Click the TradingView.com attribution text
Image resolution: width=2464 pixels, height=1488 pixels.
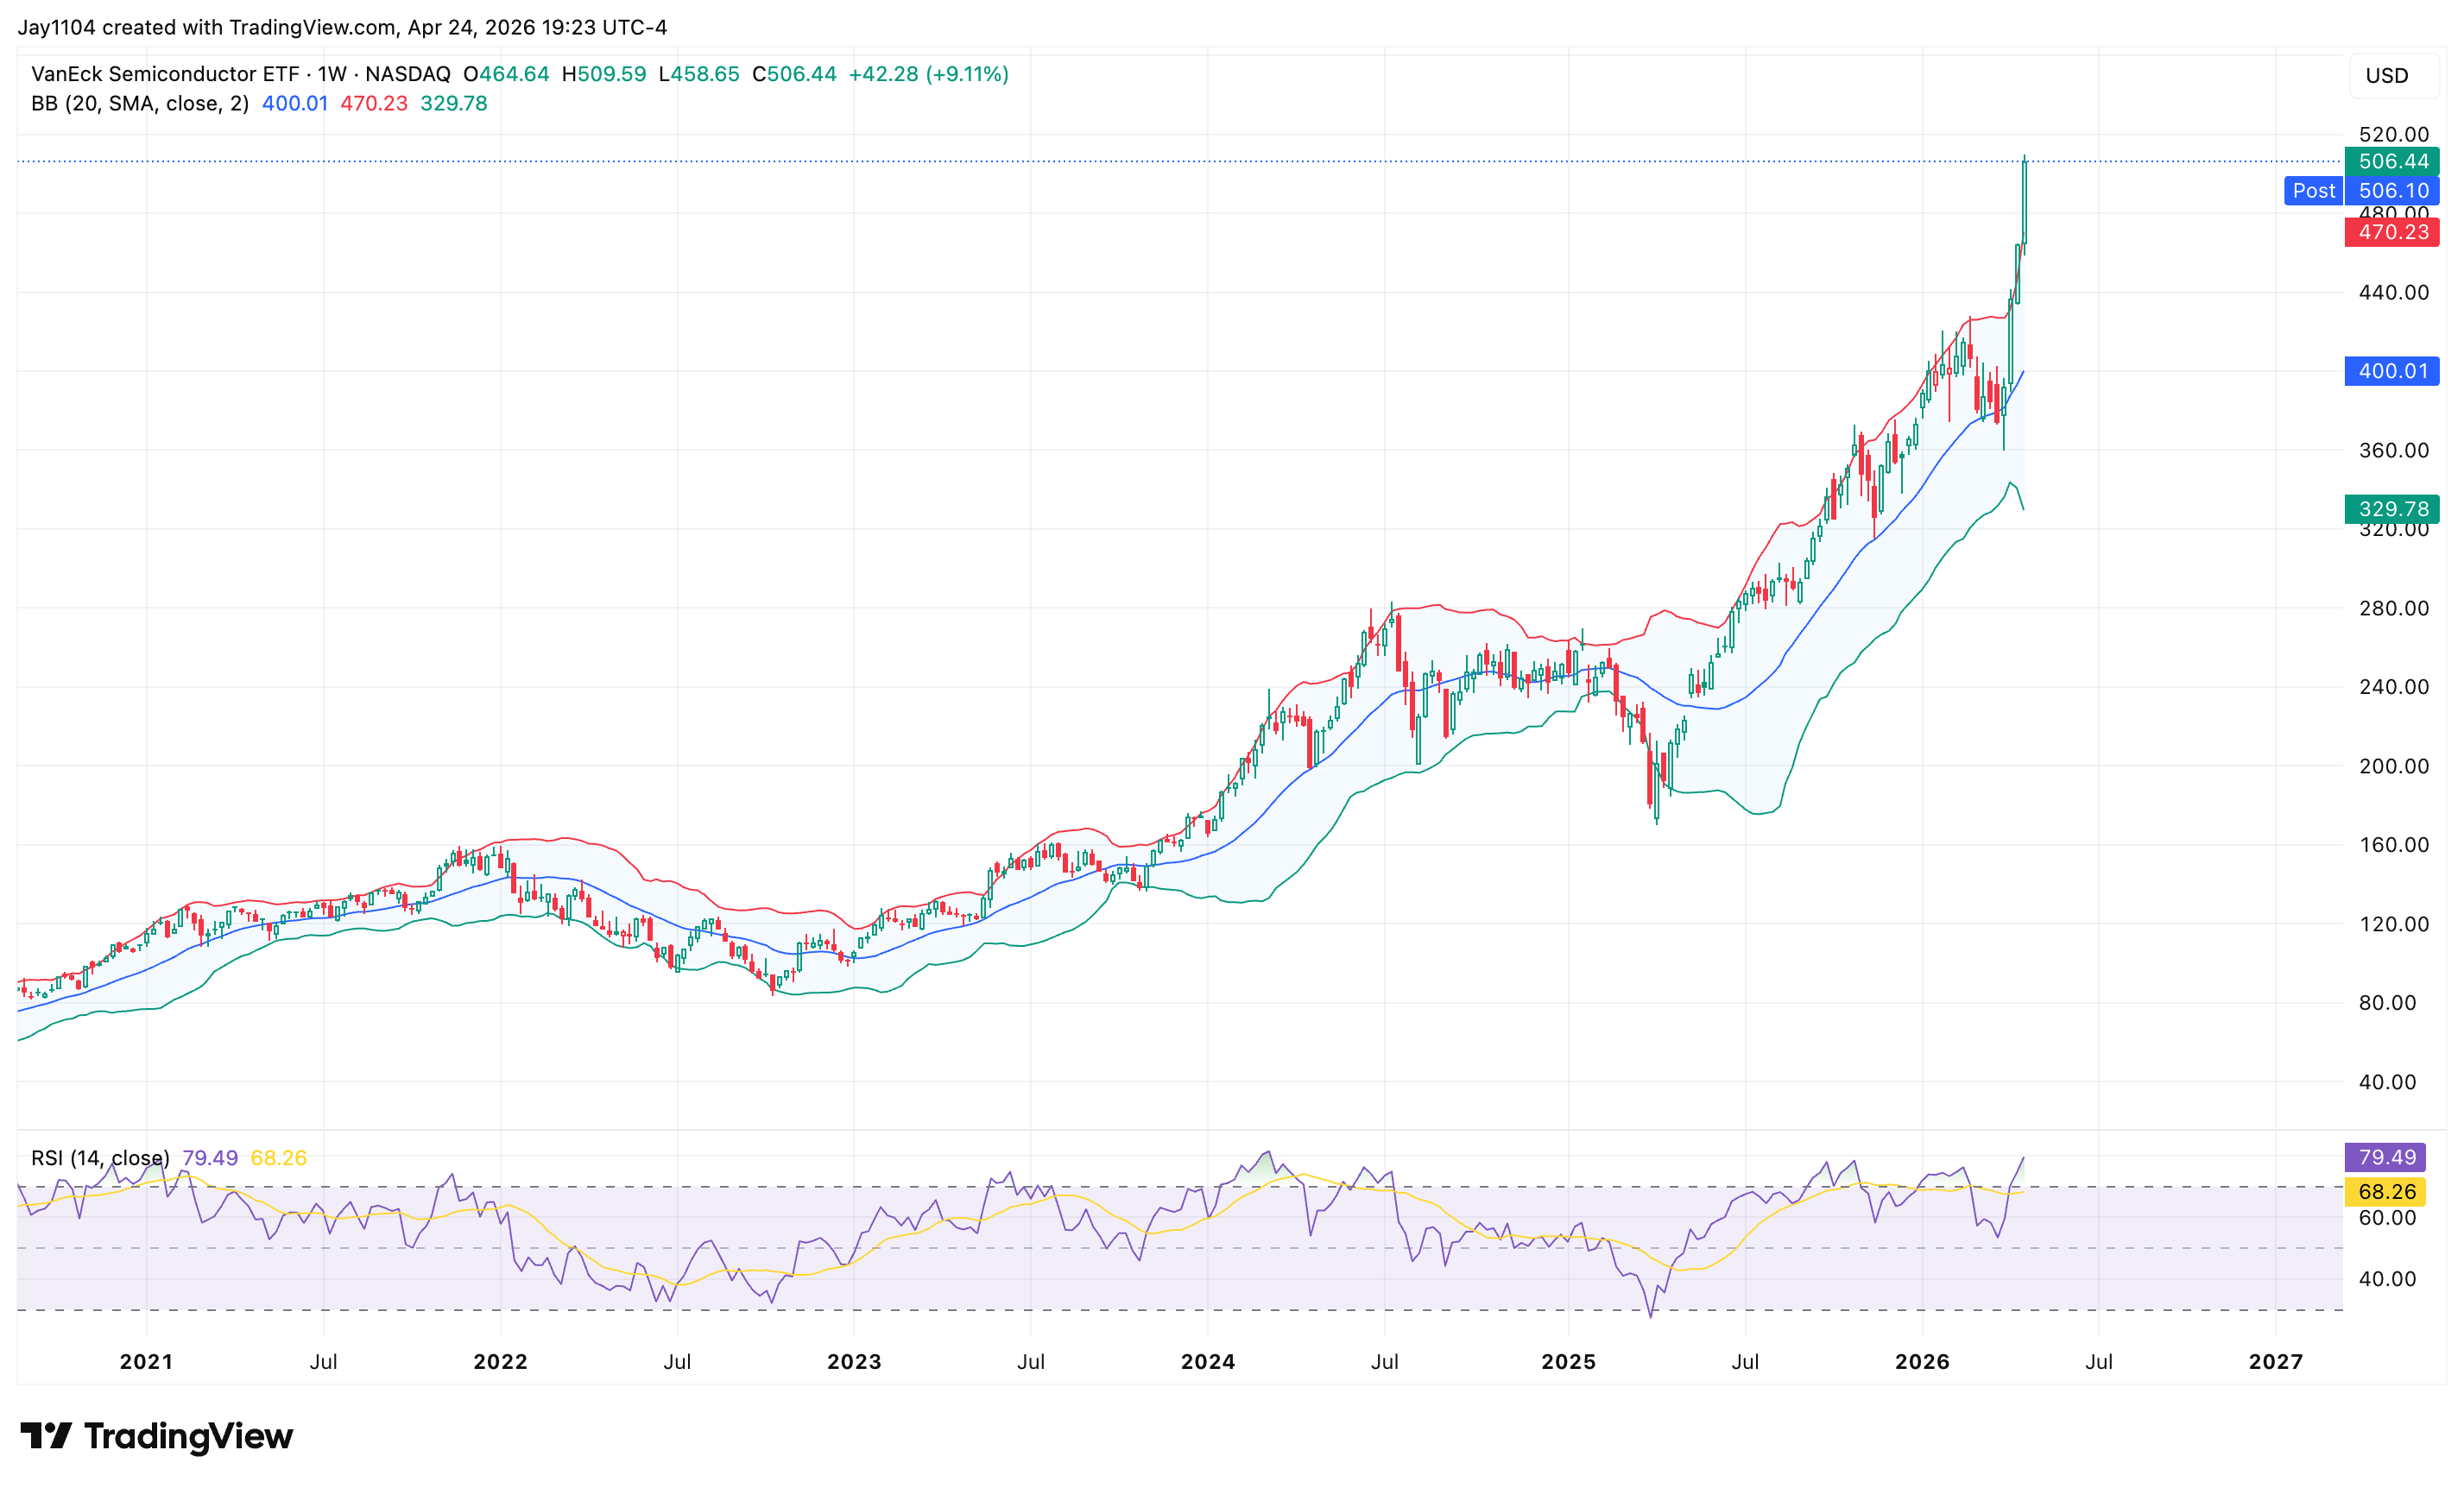coord(312,27)
